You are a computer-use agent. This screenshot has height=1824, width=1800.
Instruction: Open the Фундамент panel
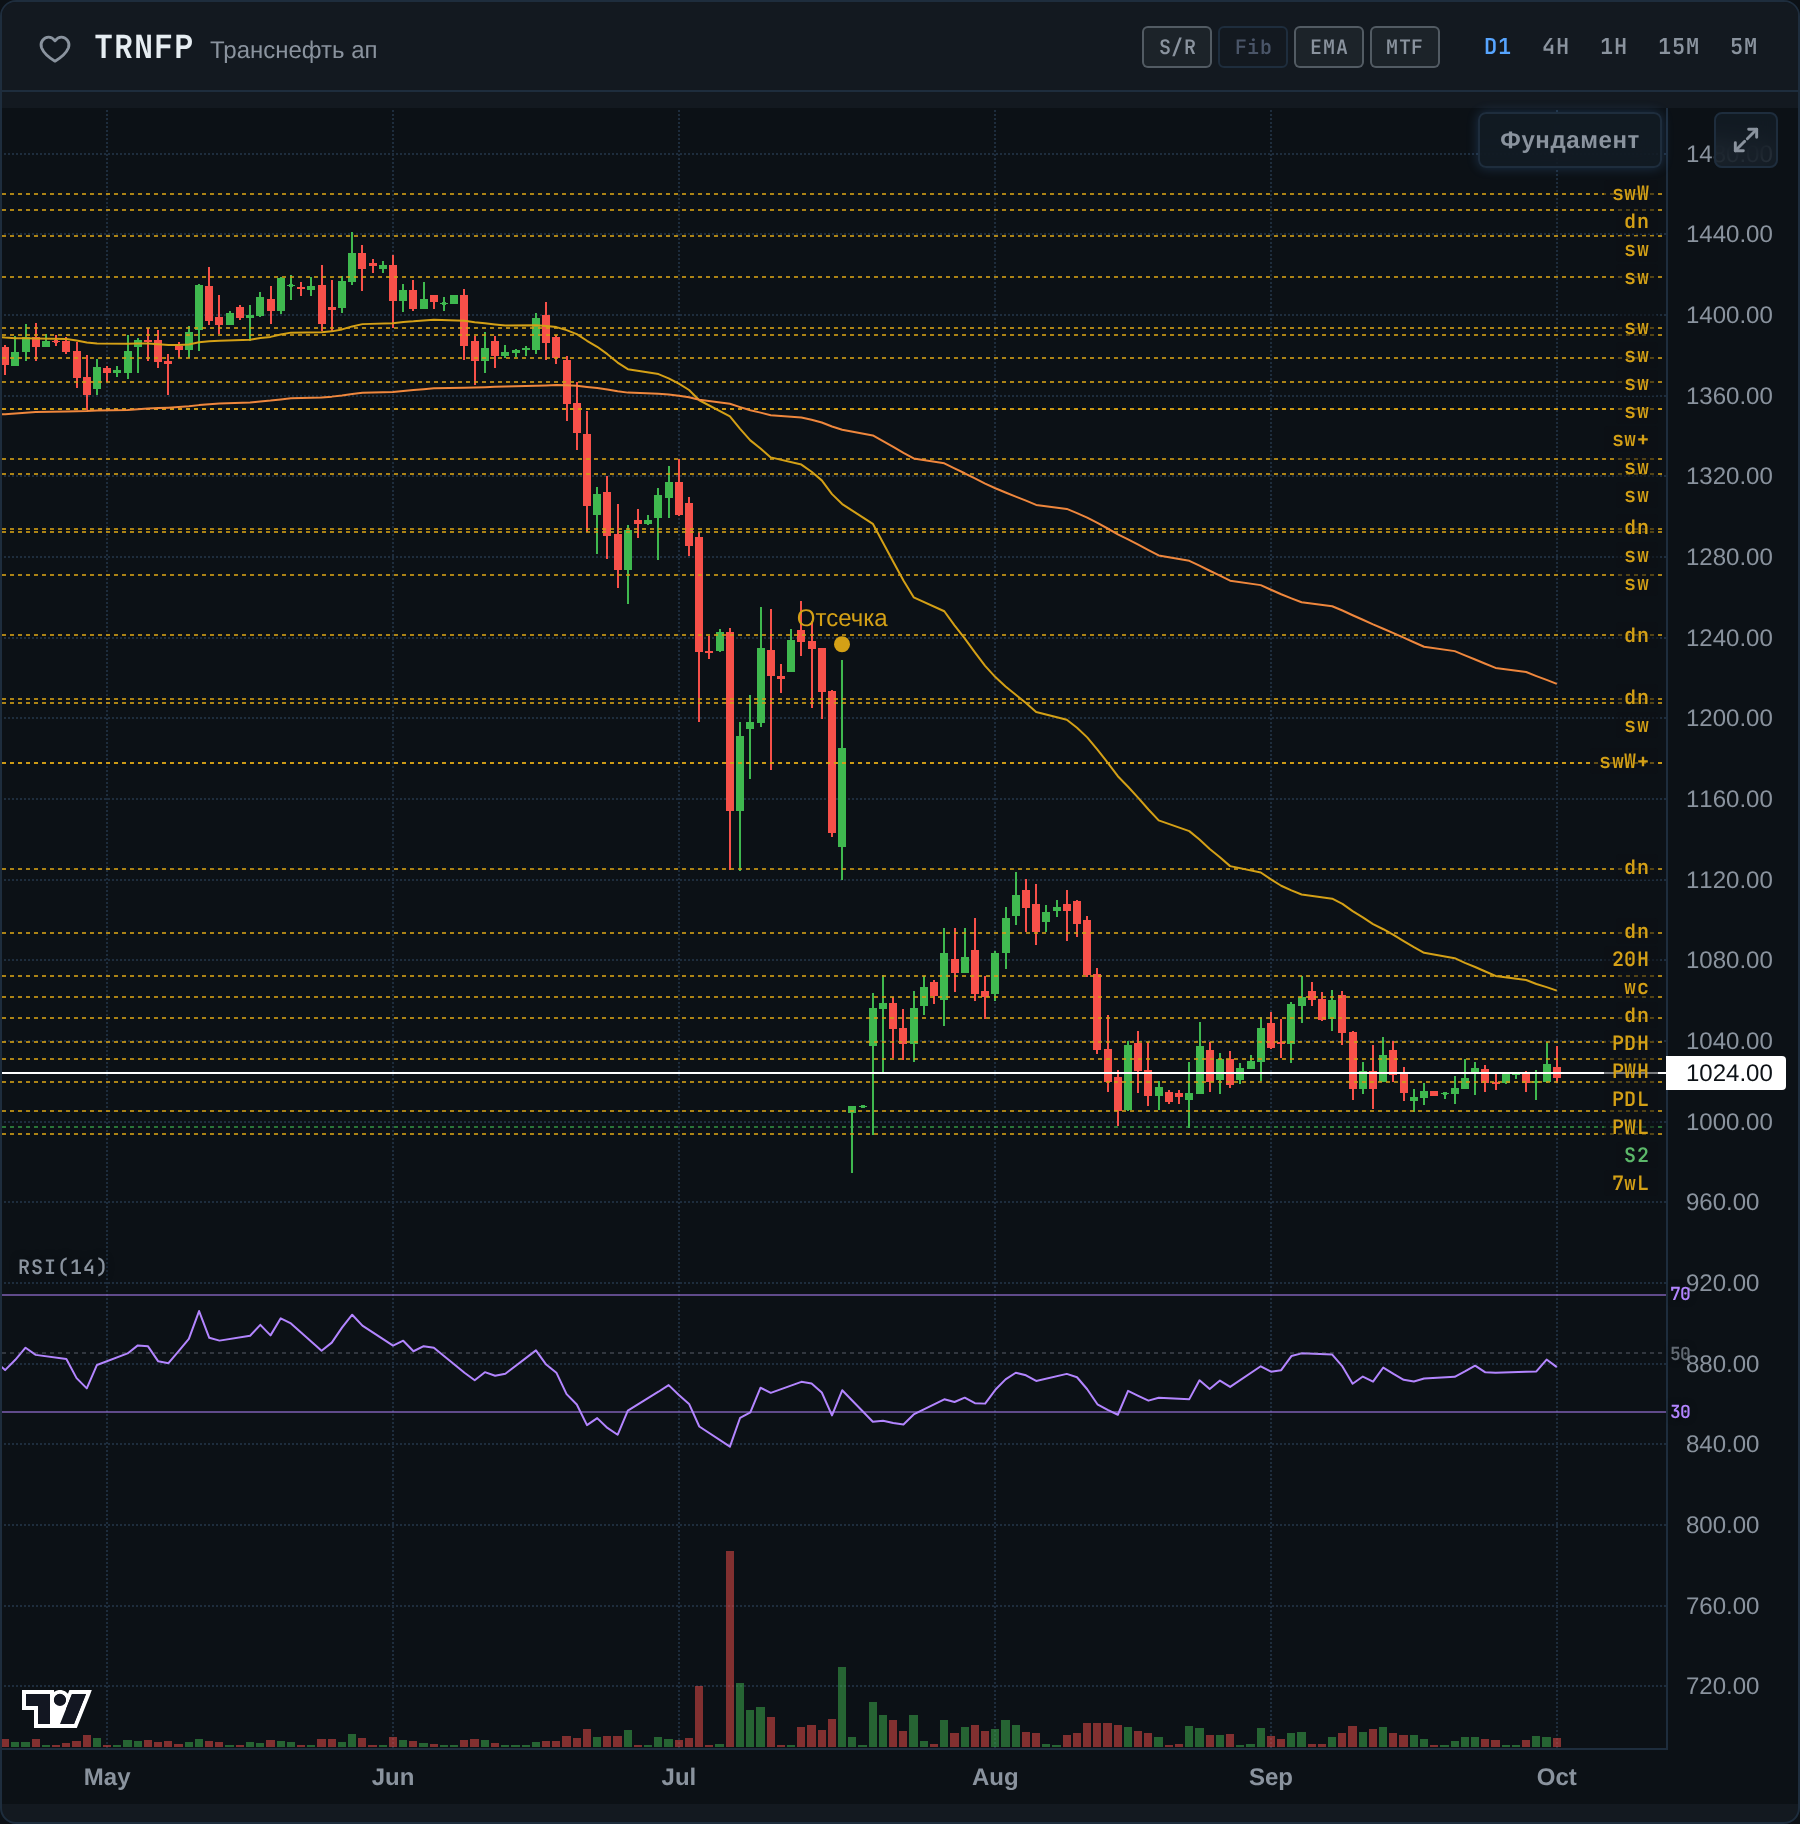(x=1569, y=140)
